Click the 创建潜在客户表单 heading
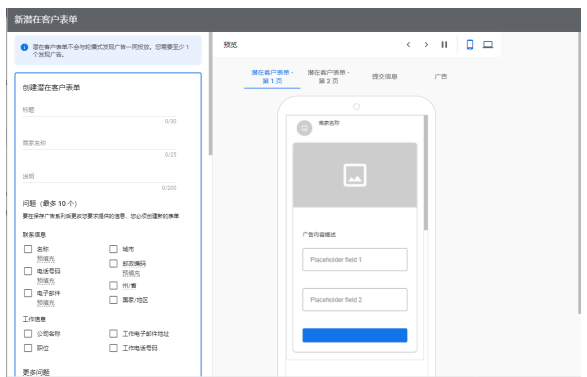 pos(51,88)
